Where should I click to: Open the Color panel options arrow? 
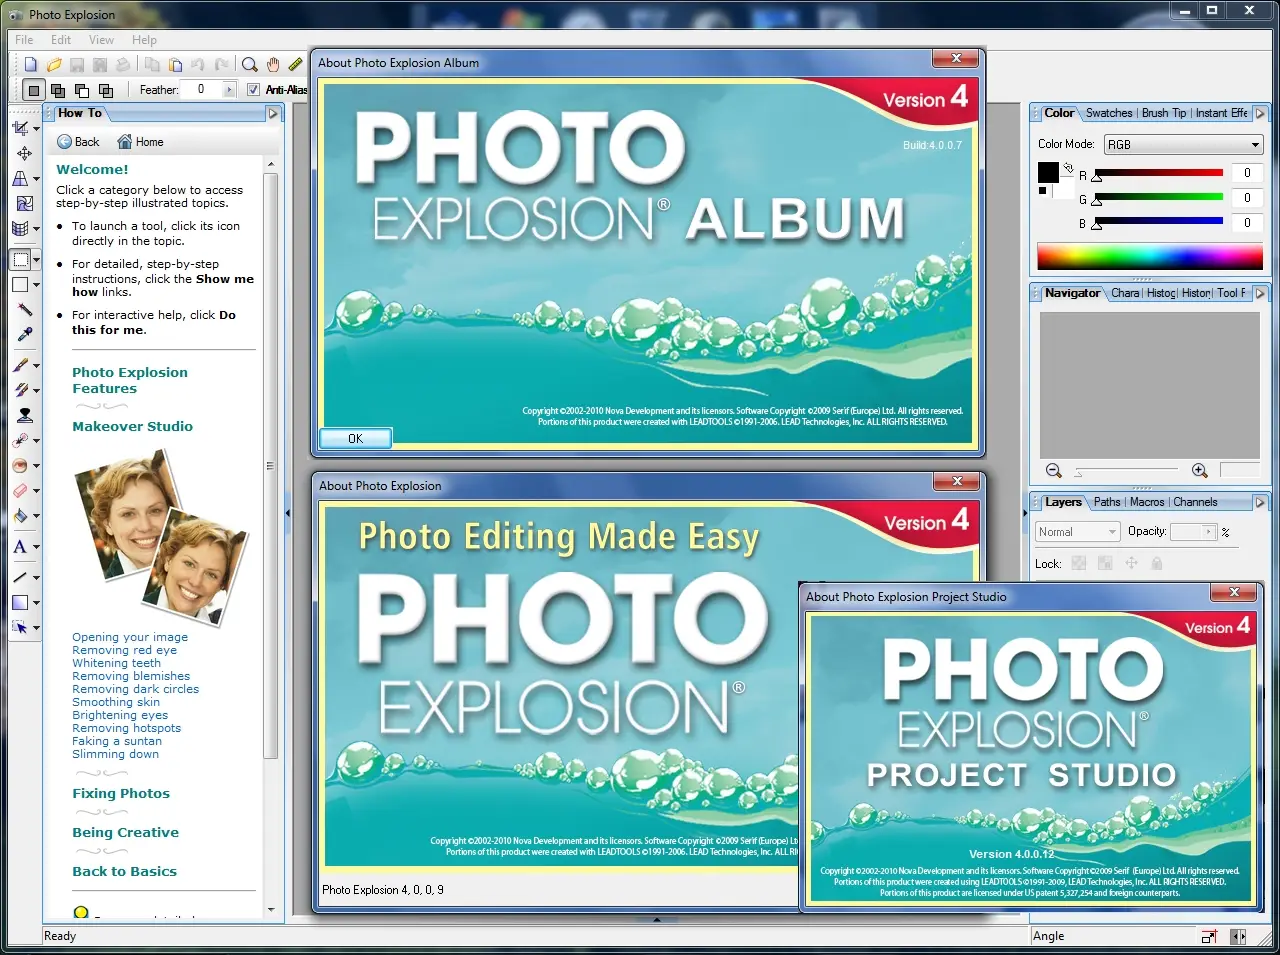[1260, 113]
